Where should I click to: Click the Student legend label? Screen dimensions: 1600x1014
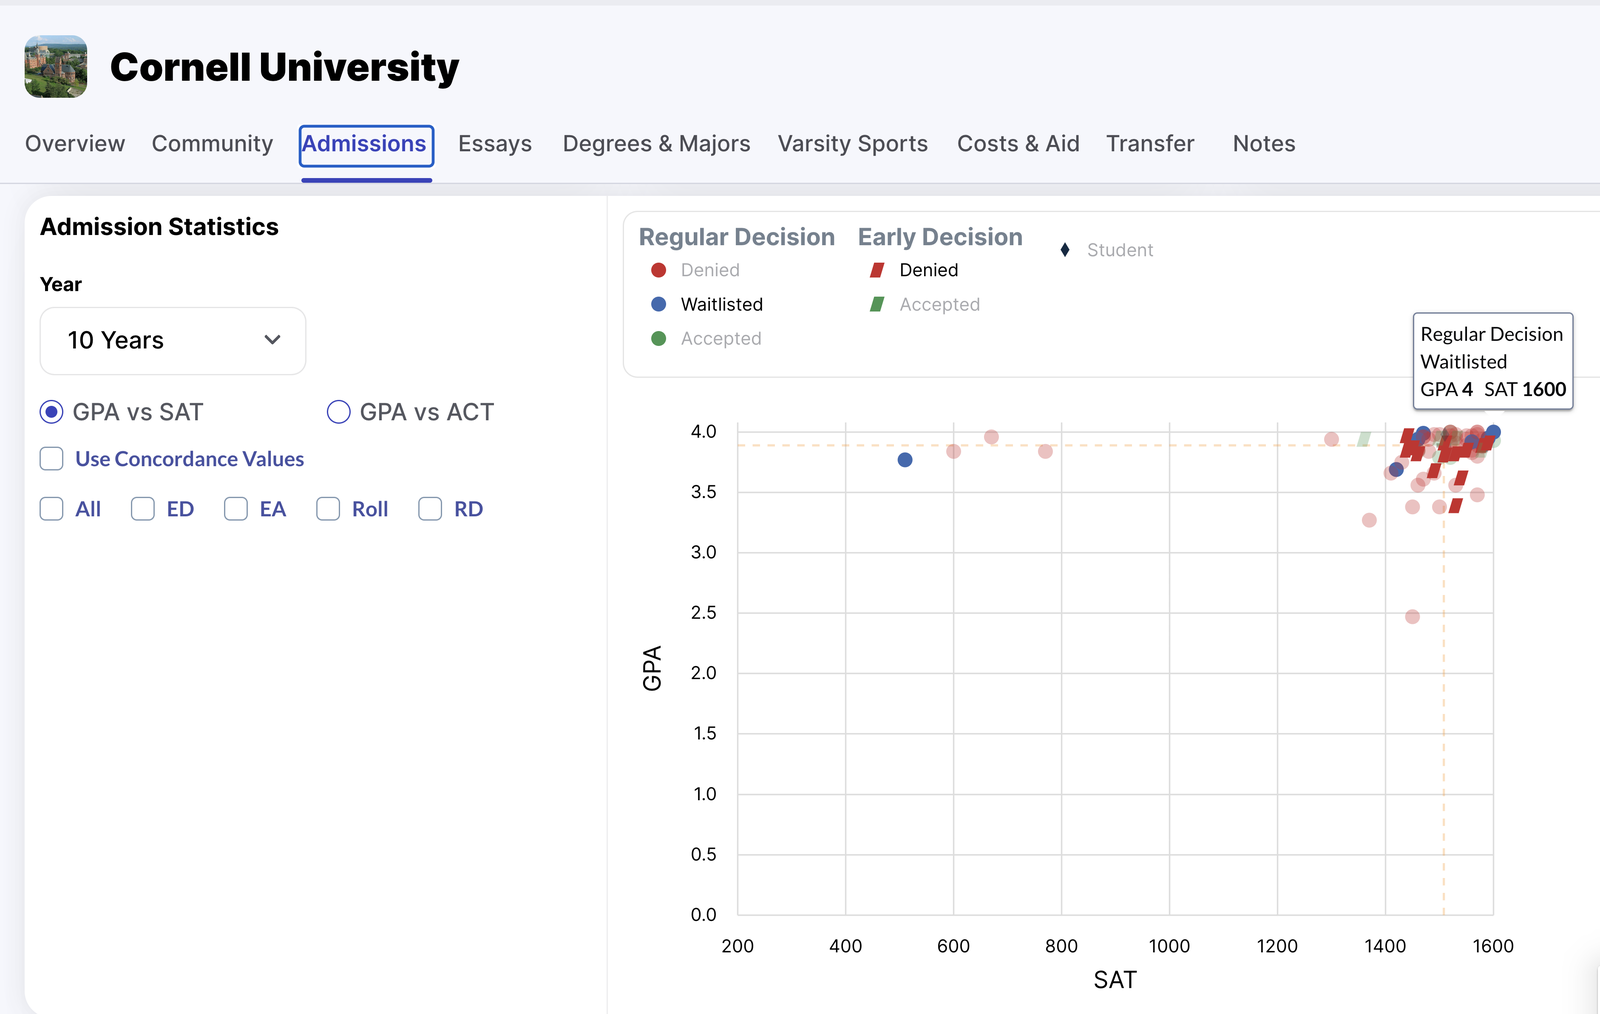point(1120,250)
